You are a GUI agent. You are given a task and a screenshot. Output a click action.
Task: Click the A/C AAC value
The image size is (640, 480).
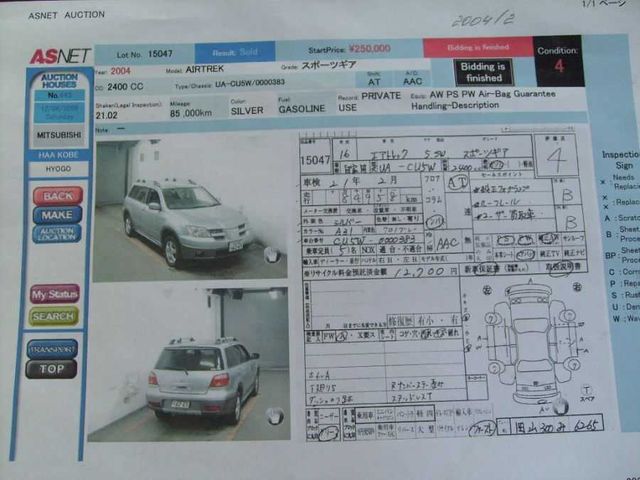click(x=412, y=81)
